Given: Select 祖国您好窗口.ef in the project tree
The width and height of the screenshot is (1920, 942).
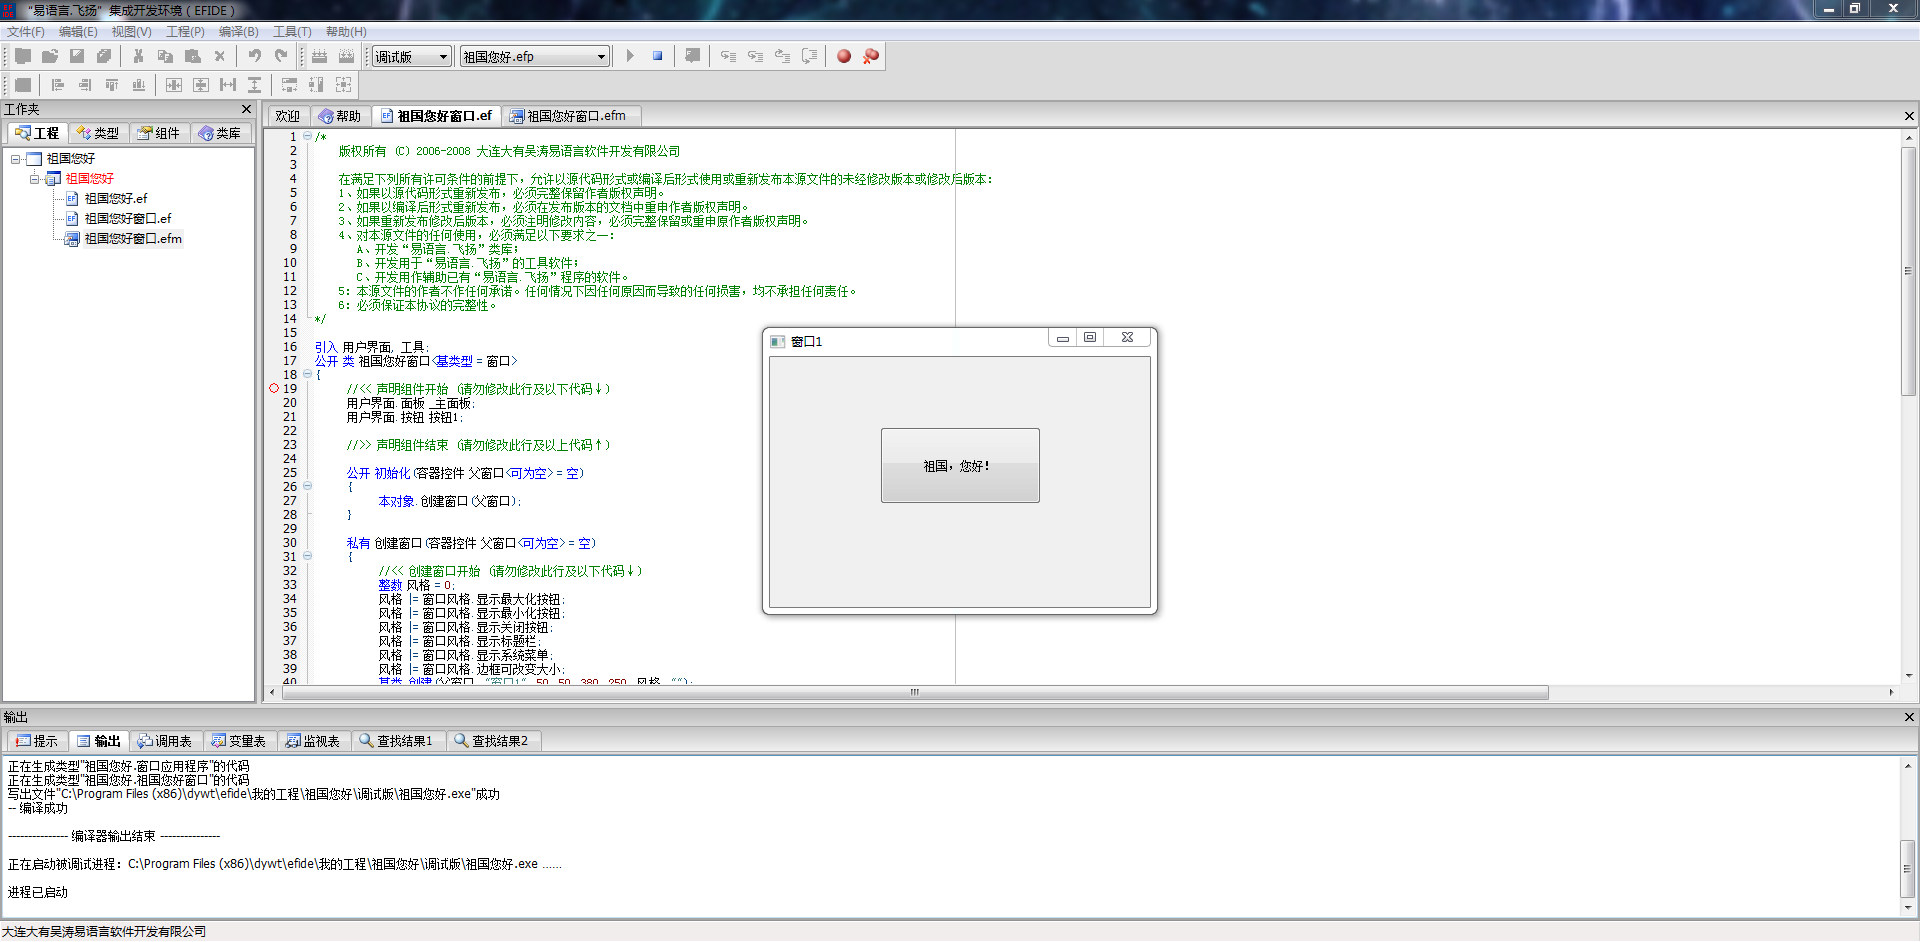Looking at the screenshot, I should pyautogui.click(x=127, y=219).
